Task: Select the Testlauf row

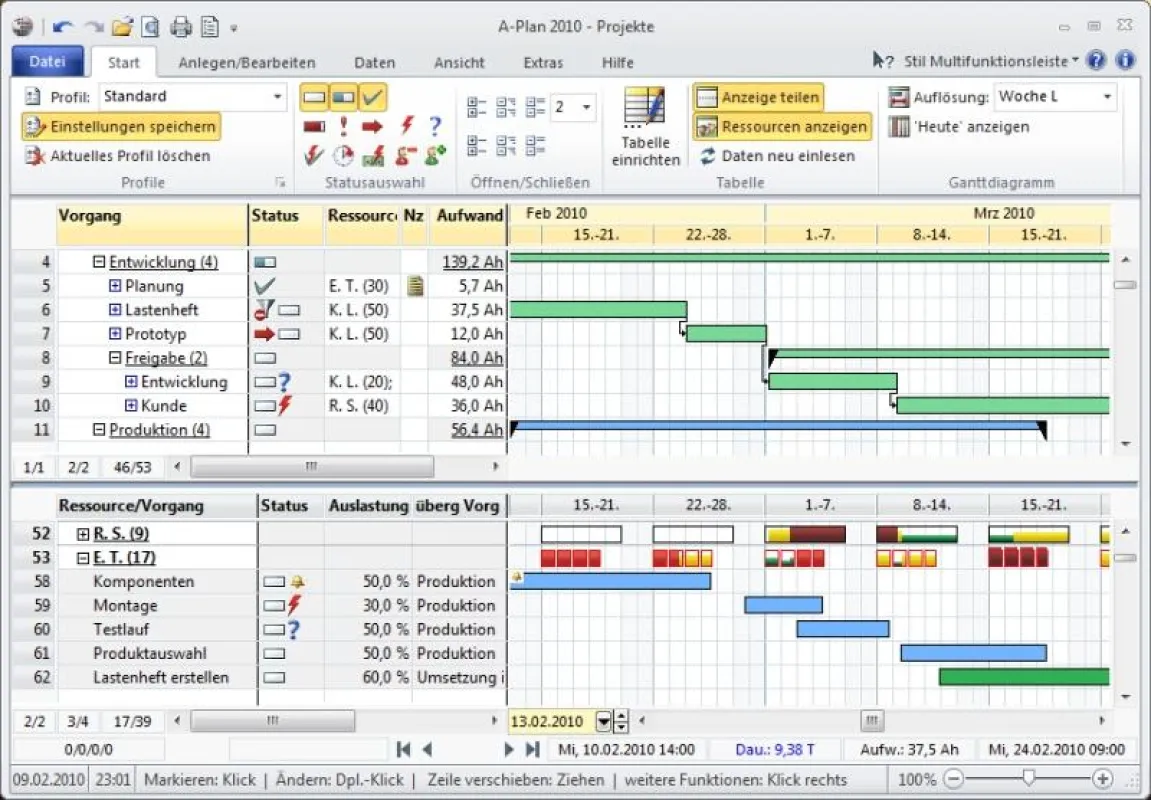Action: (258, 629)
